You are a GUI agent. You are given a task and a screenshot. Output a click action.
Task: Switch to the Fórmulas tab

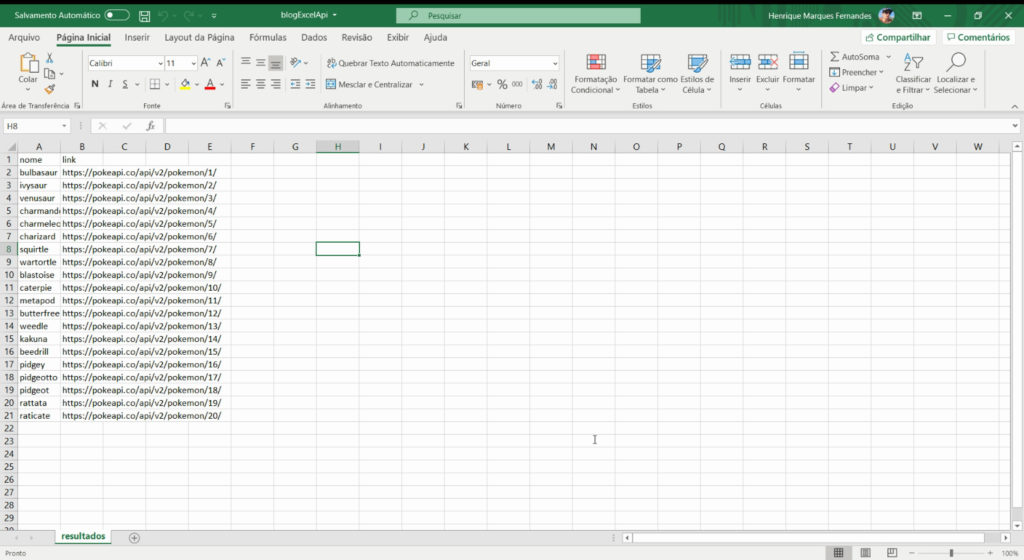268,37
